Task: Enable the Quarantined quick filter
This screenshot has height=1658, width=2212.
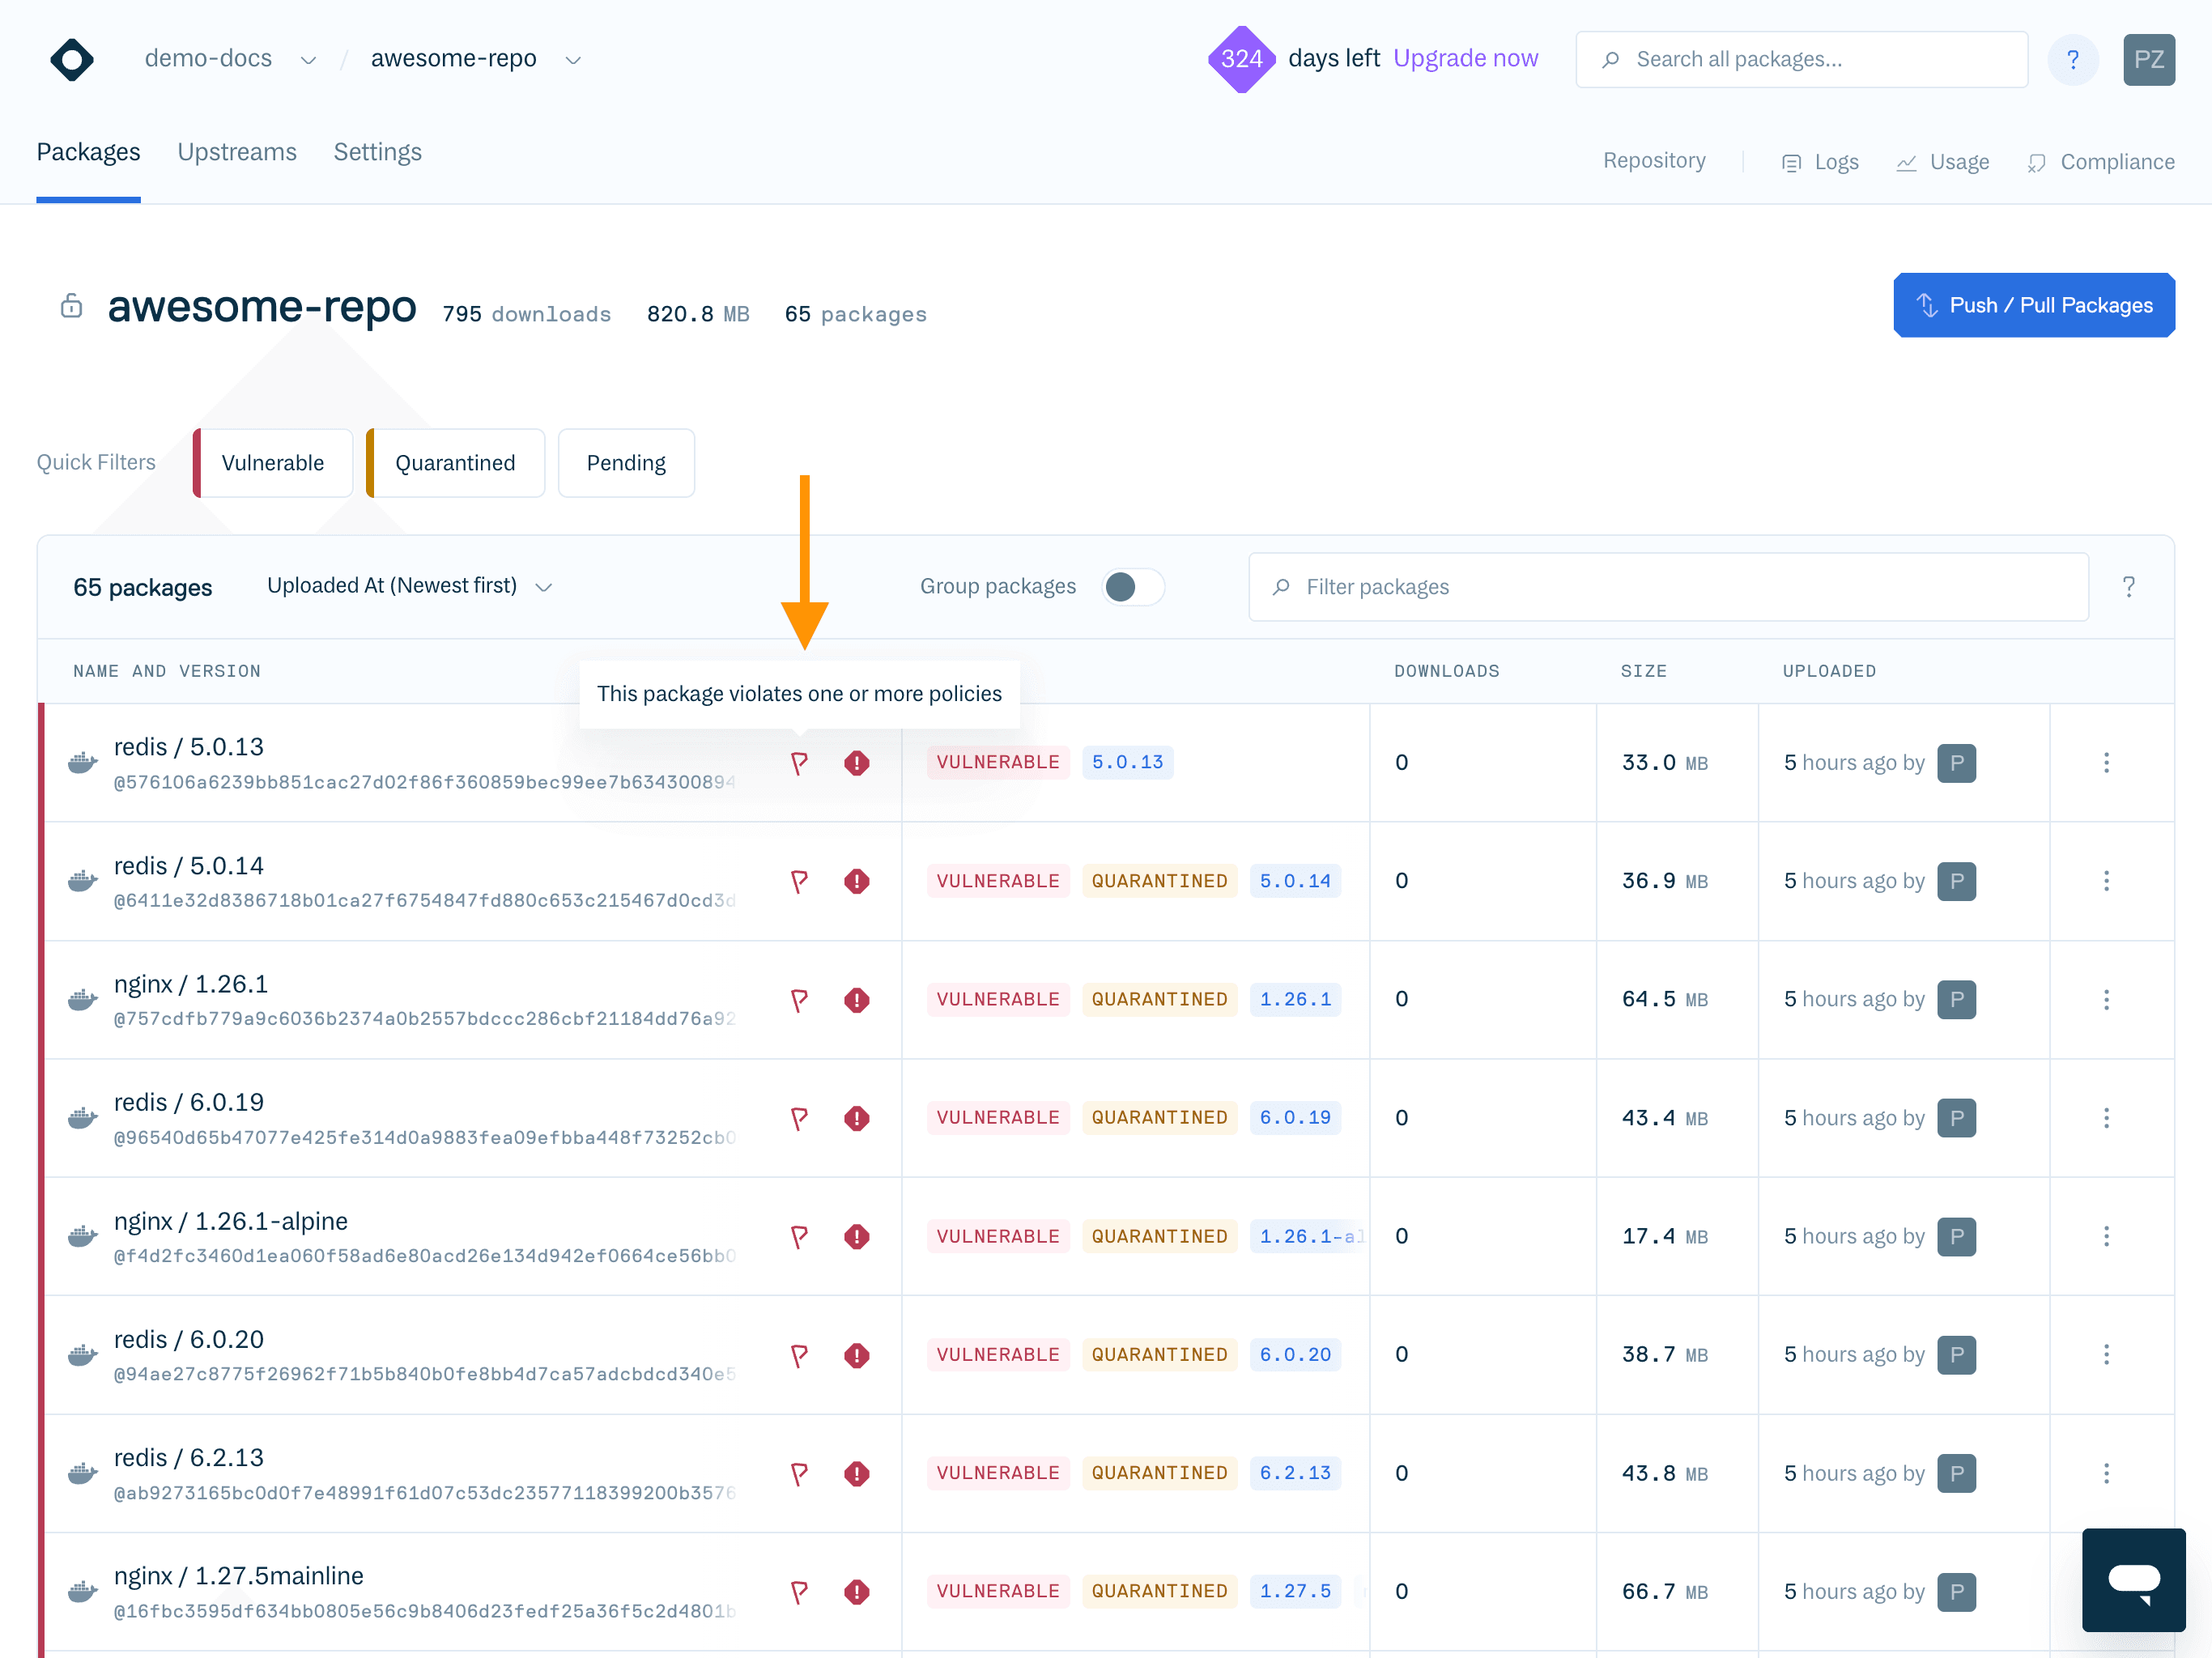Action: (x=455, y=463)
